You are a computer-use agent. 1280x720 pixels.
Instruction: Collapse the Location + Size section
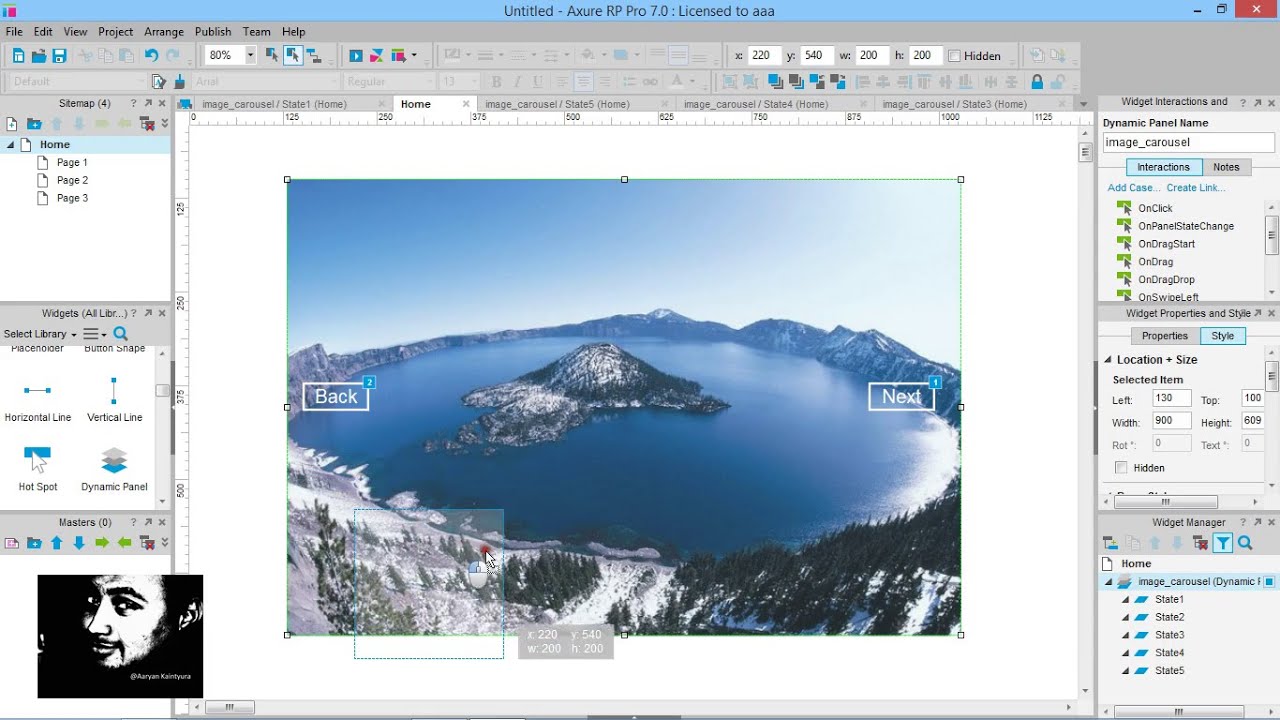(1108, 360)
